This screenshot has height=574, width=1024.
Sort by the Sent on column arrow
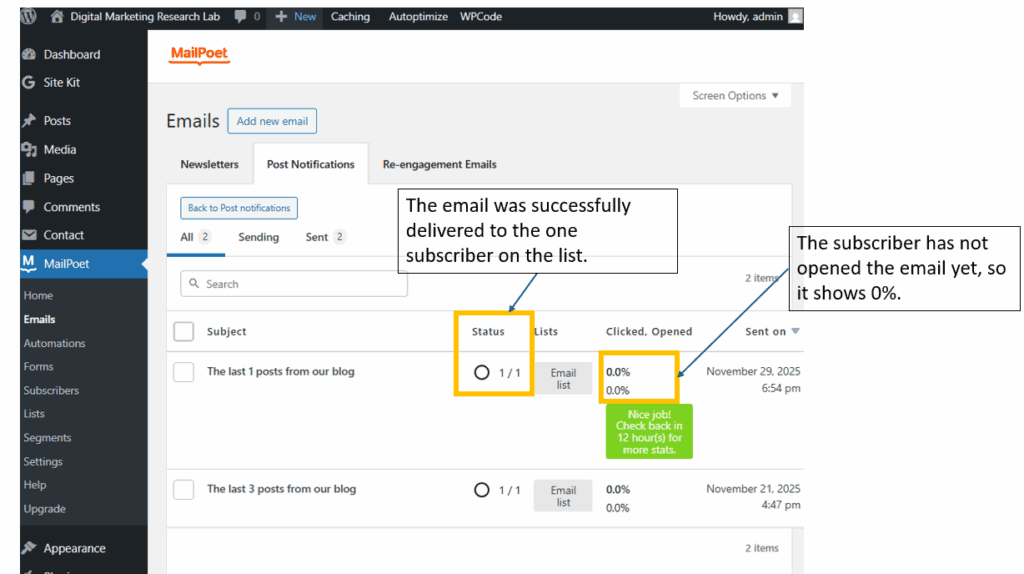[795, 332]
